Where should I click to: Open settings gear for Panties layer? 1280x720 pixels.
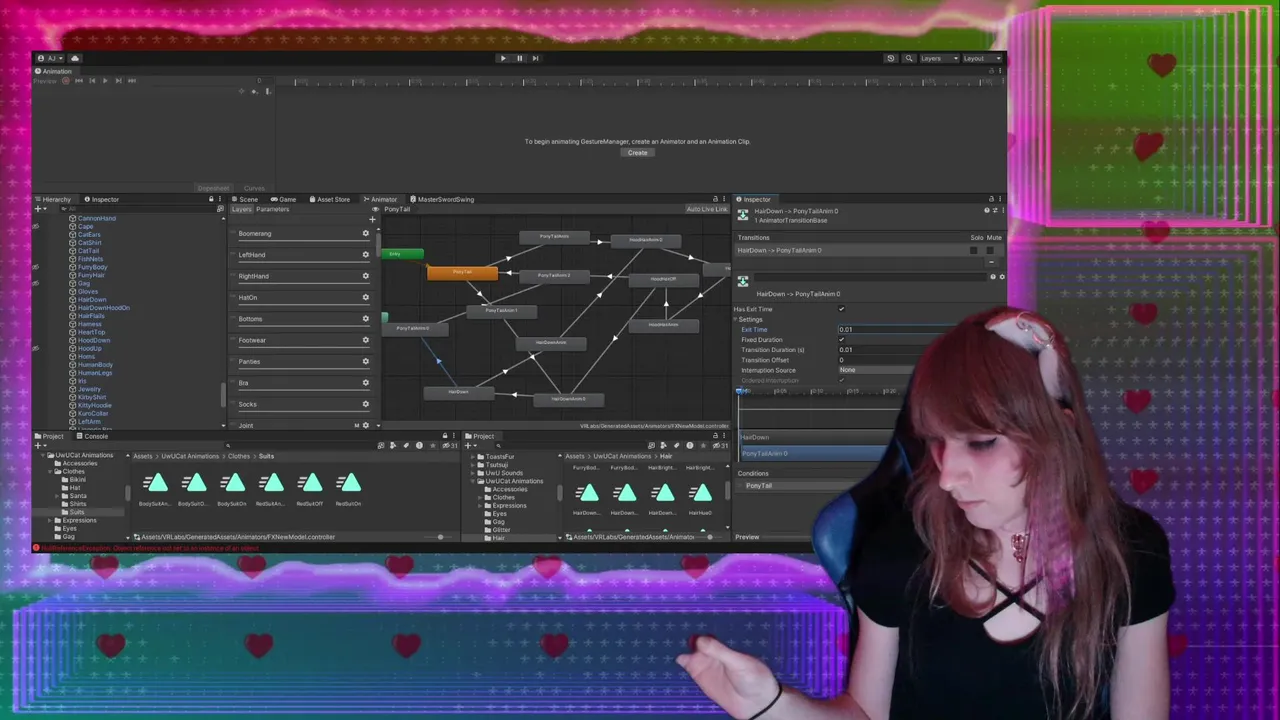point(365,361)
